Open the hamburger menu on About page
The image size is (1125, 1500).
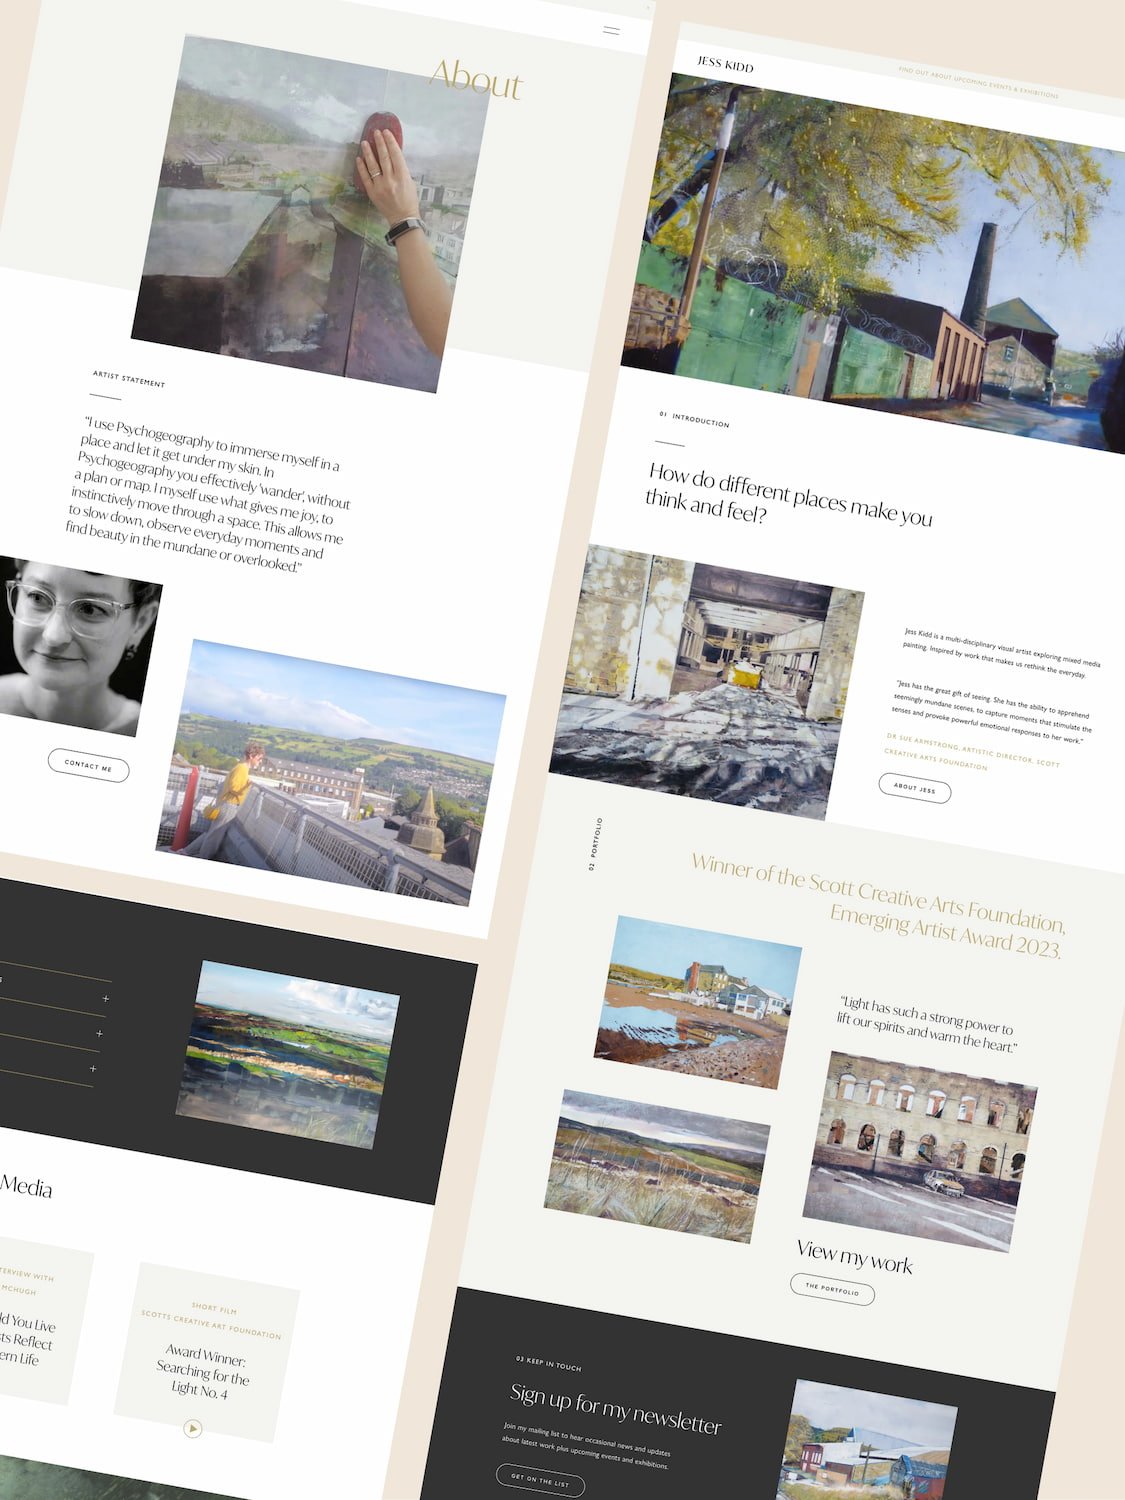pos(611,31)
